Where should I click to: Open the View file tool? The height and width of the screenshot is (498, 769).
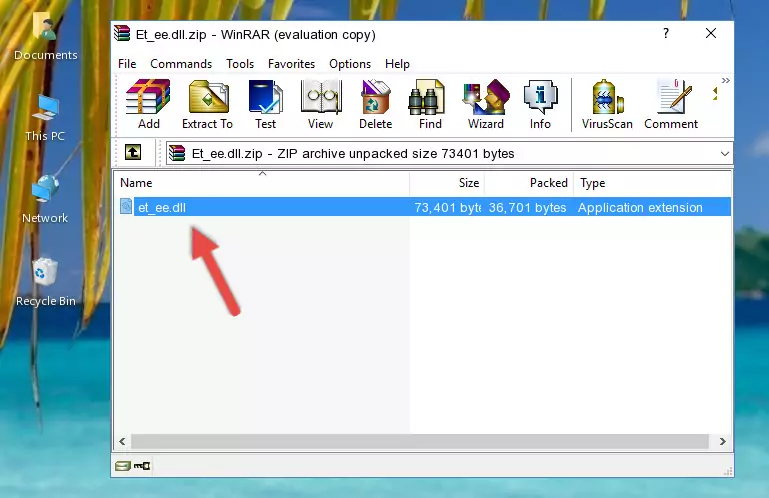[321, 105]
